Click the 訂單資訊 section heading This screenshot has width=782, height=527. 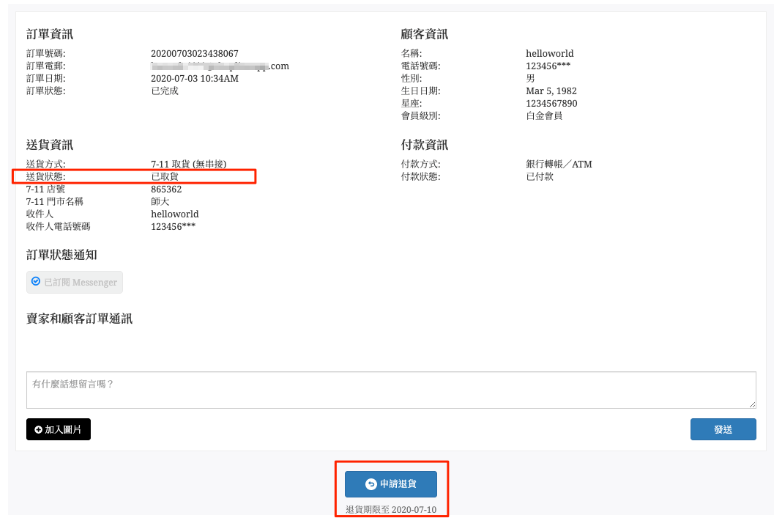tap(49, 34)
